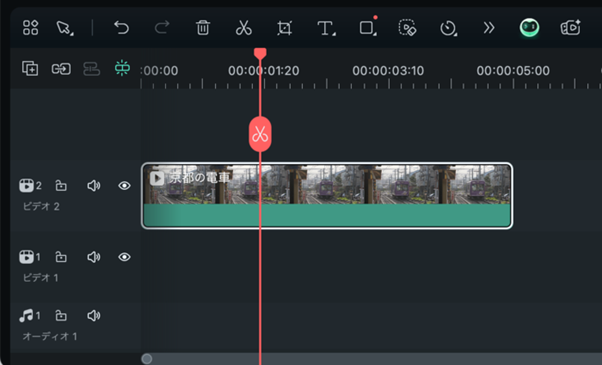This screenshot has width=602, height=365.
Task: Click the ビデオ 2 track label
Action: point(41,206)
